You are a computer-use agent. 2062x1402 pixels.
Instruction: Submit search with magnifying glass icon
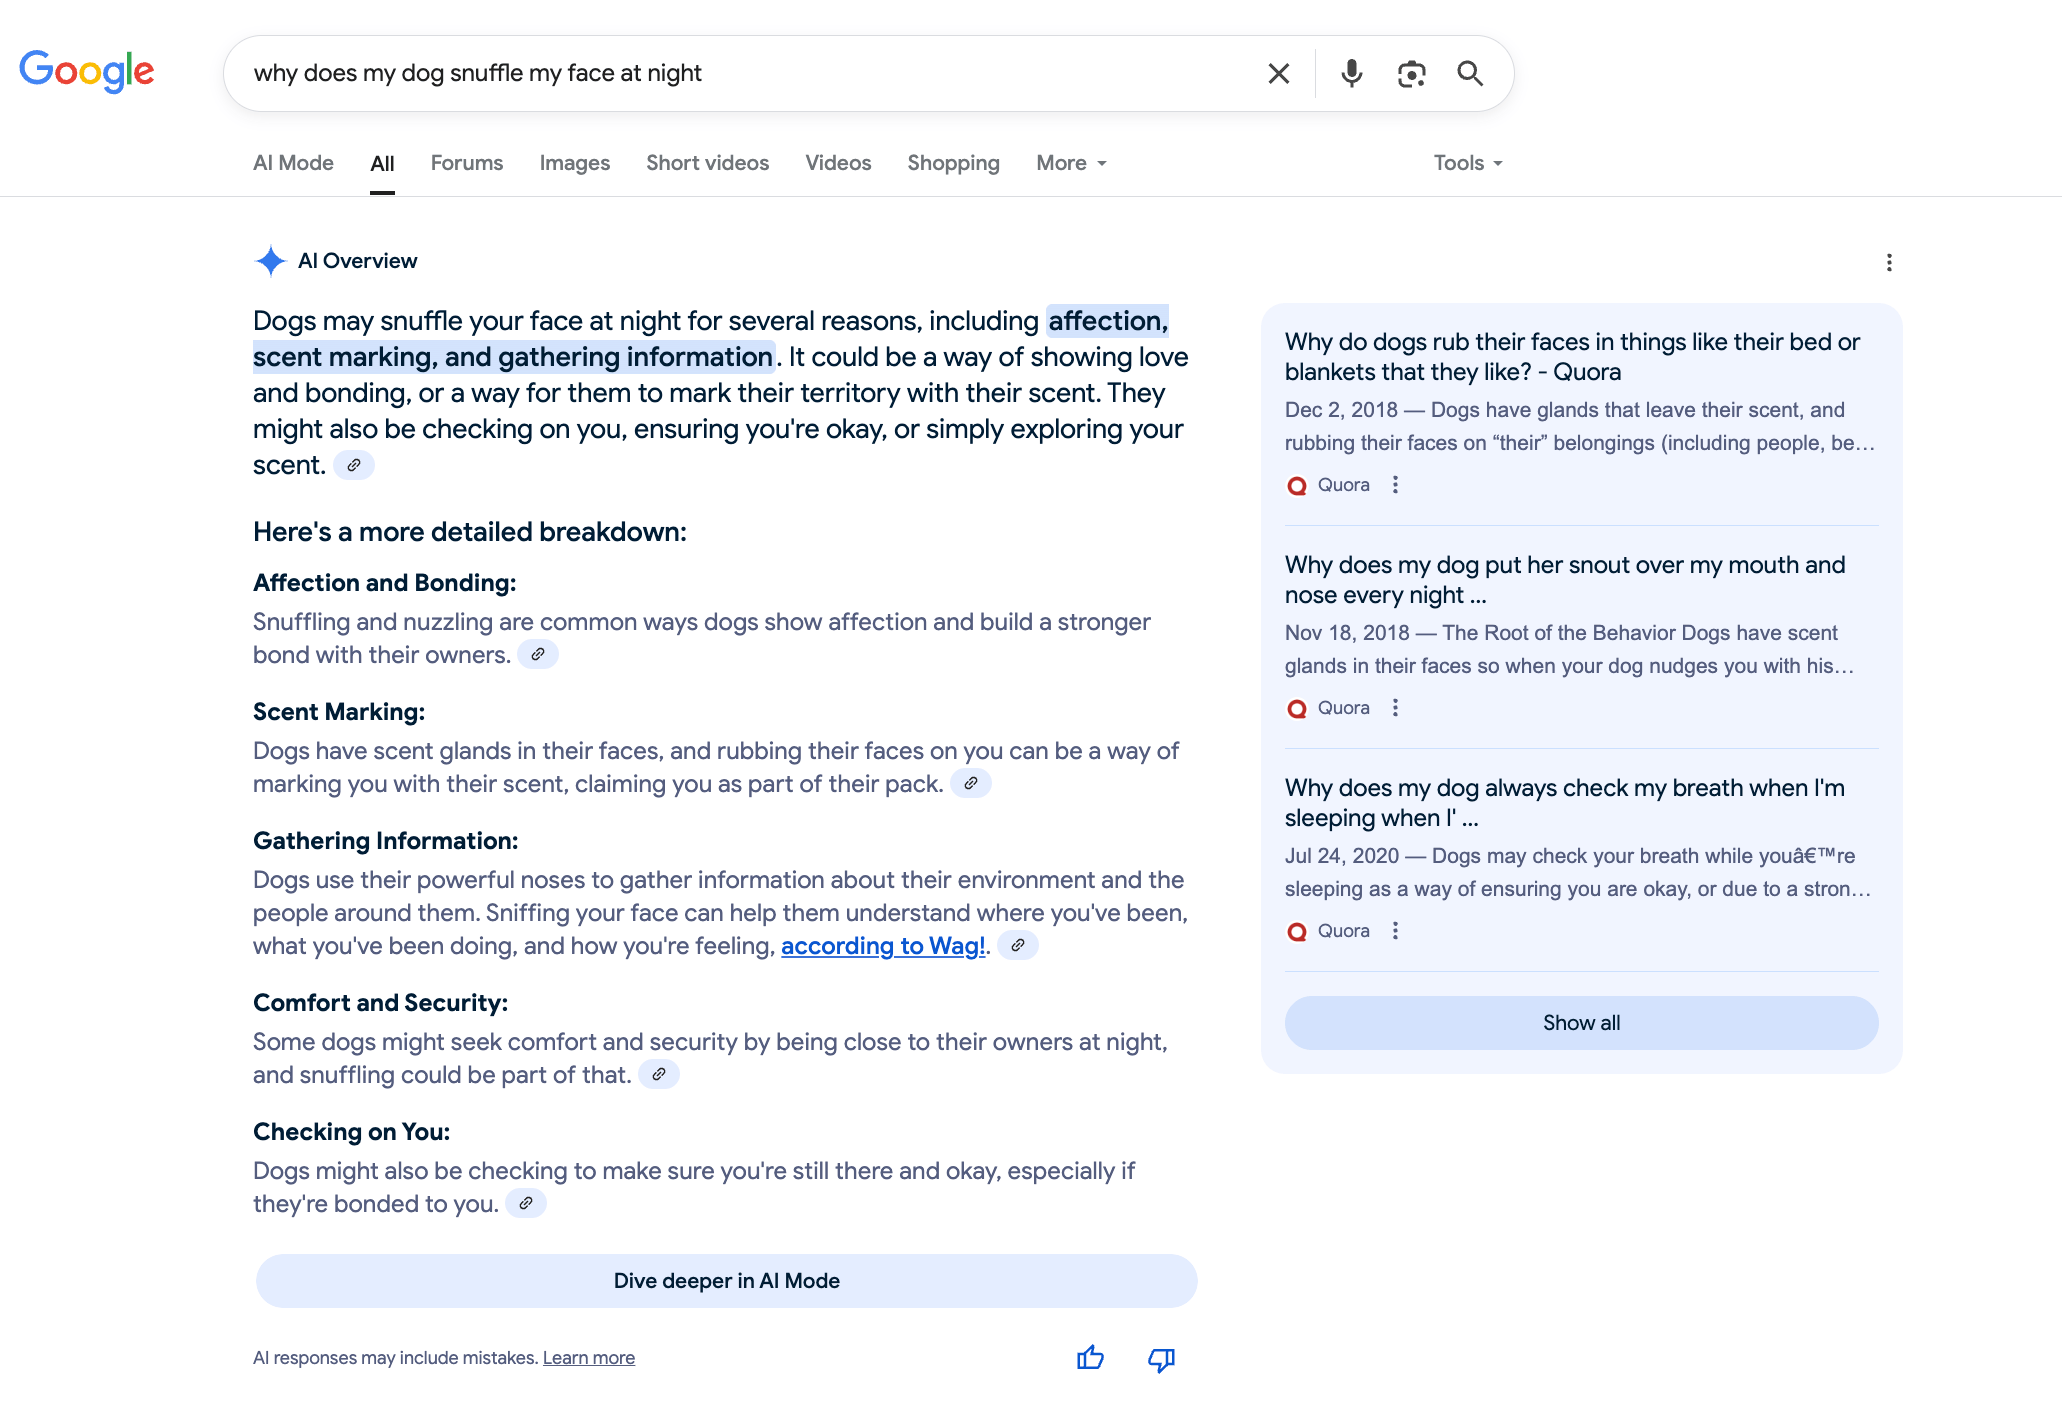point(1470,73)
